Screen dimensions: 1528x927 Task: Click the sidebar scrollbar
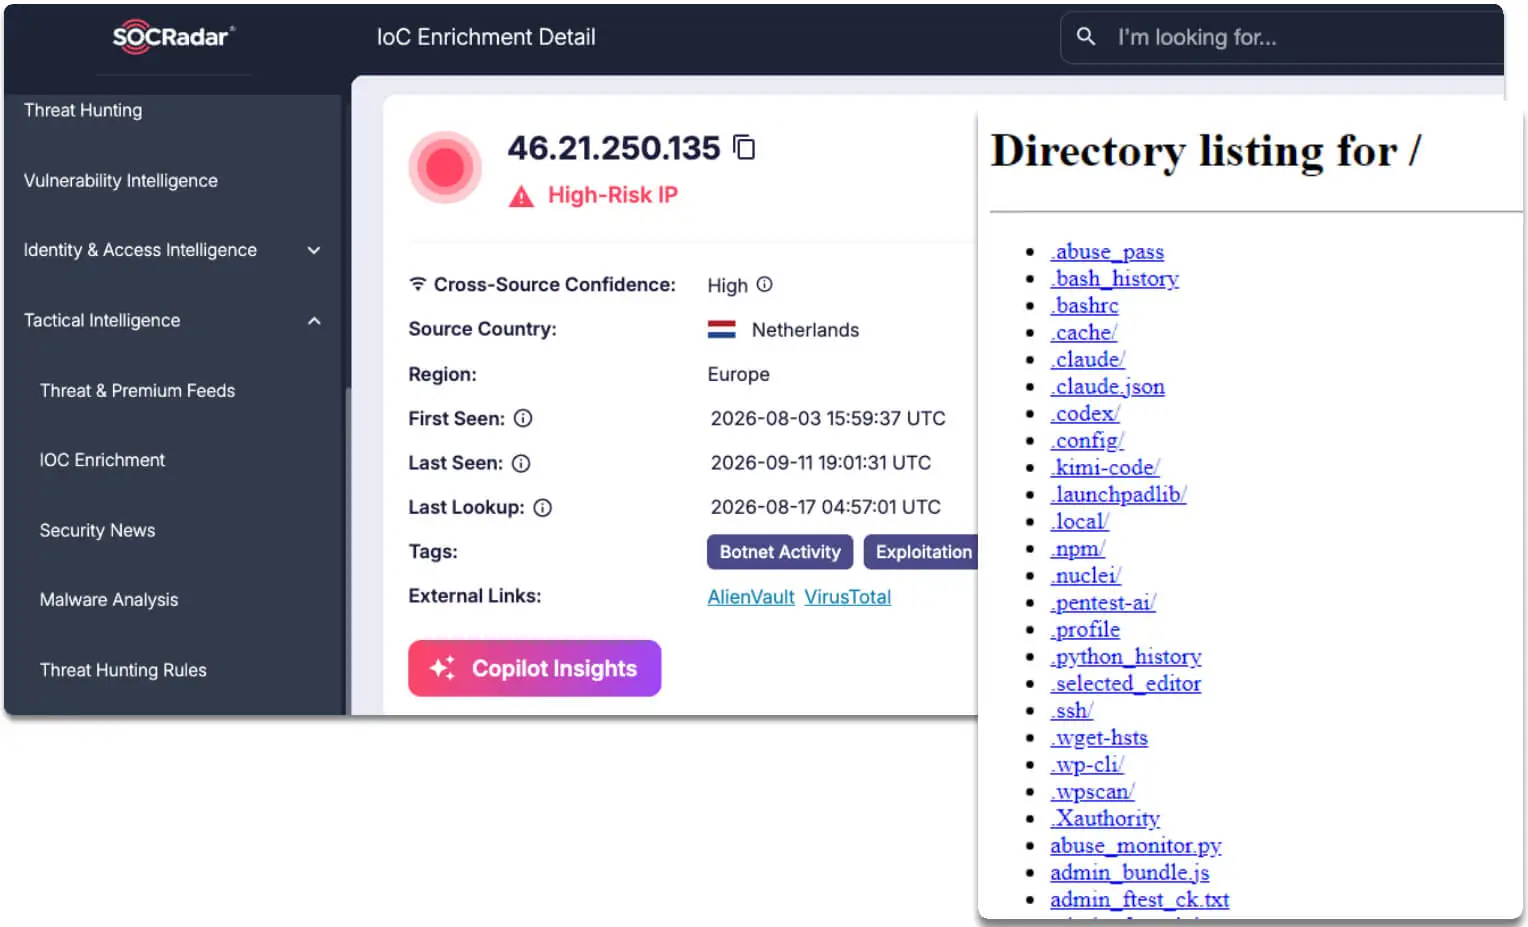348,550
